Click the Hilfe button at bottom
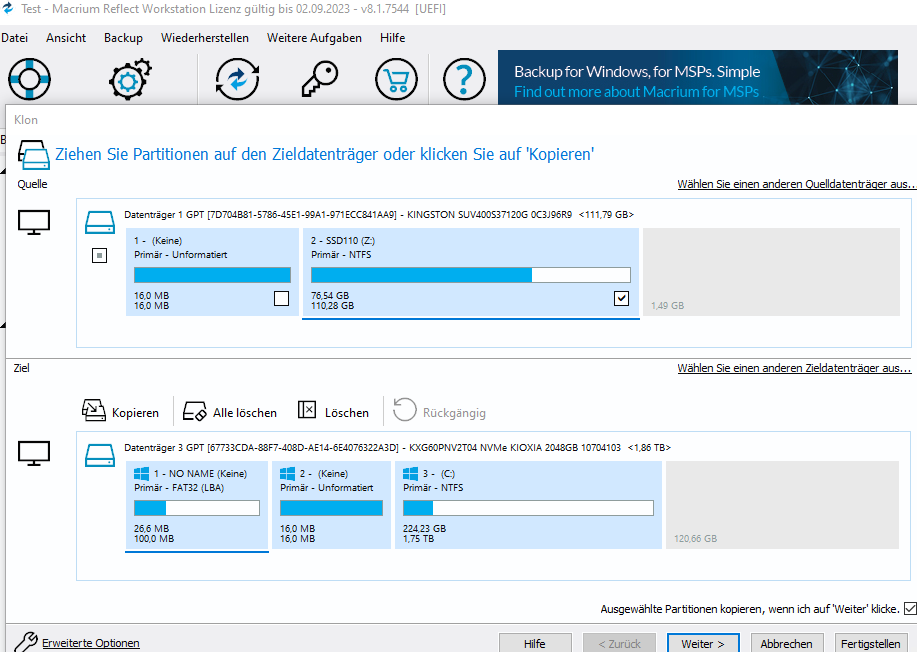 tap(535, 643)
